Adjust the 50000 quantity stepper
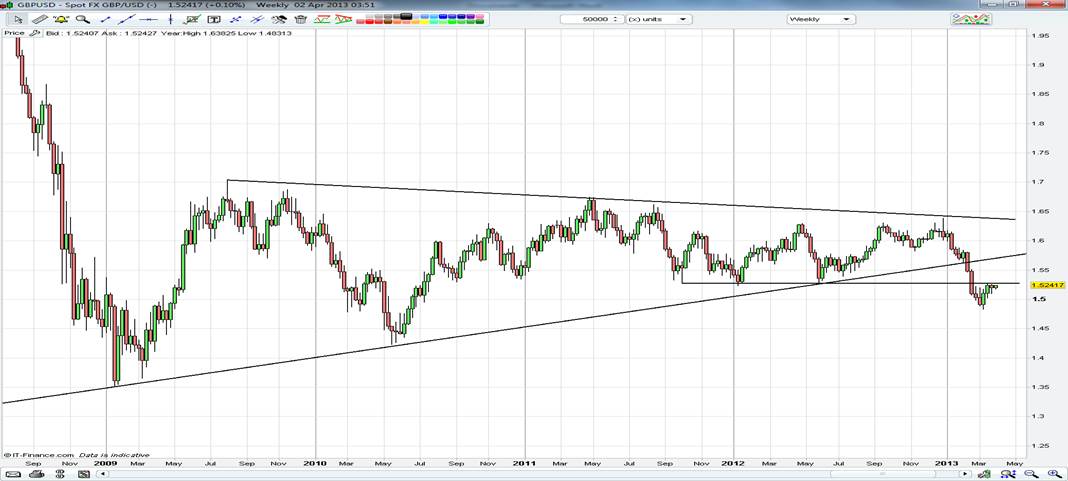The height and width of the screenshot is (481, 1068). (x=617, y=19)
